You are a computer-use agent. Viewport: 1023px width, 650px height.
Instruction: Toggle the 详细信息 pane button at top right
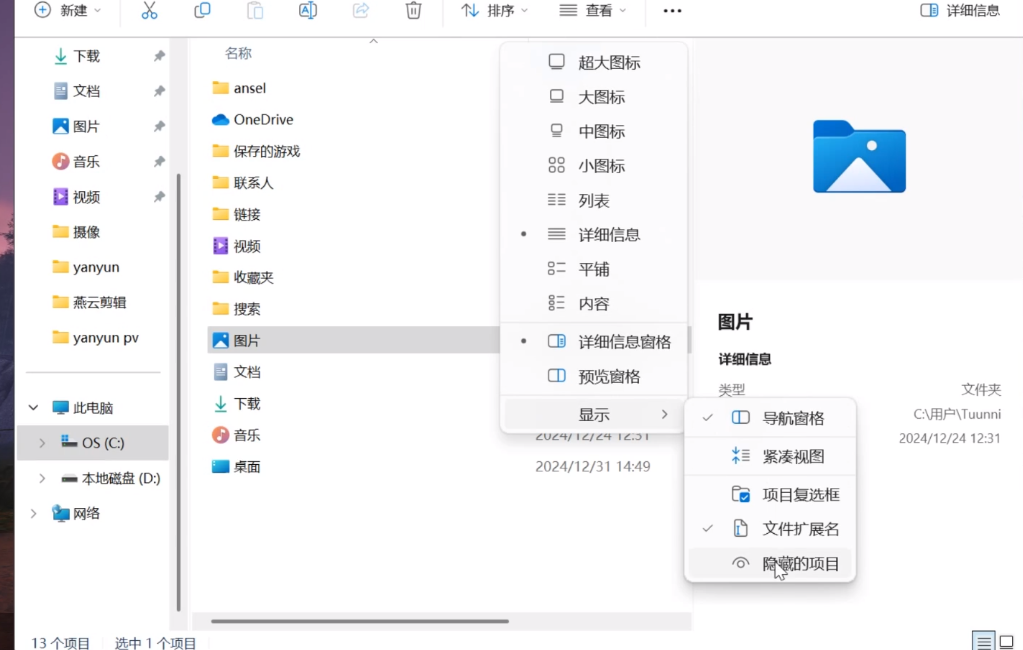coord(959,11)
